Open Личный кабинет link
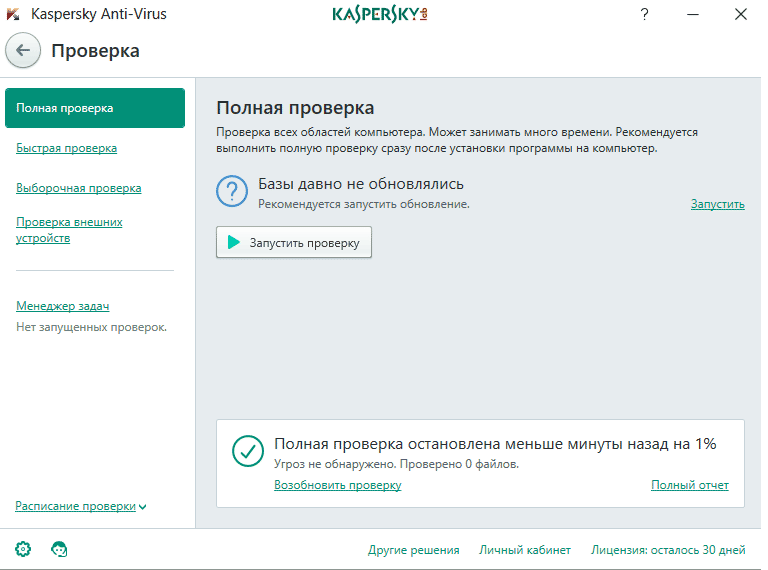 coord(525,550)
